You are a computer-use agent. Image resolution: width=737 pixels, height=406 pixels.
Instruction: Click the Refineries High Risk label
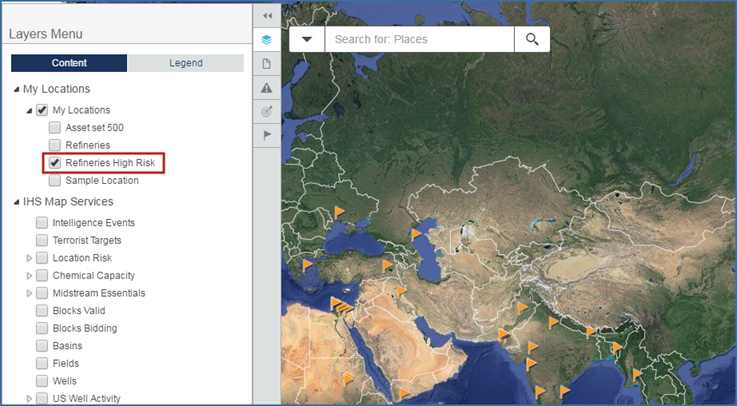(x=110, y=163)
